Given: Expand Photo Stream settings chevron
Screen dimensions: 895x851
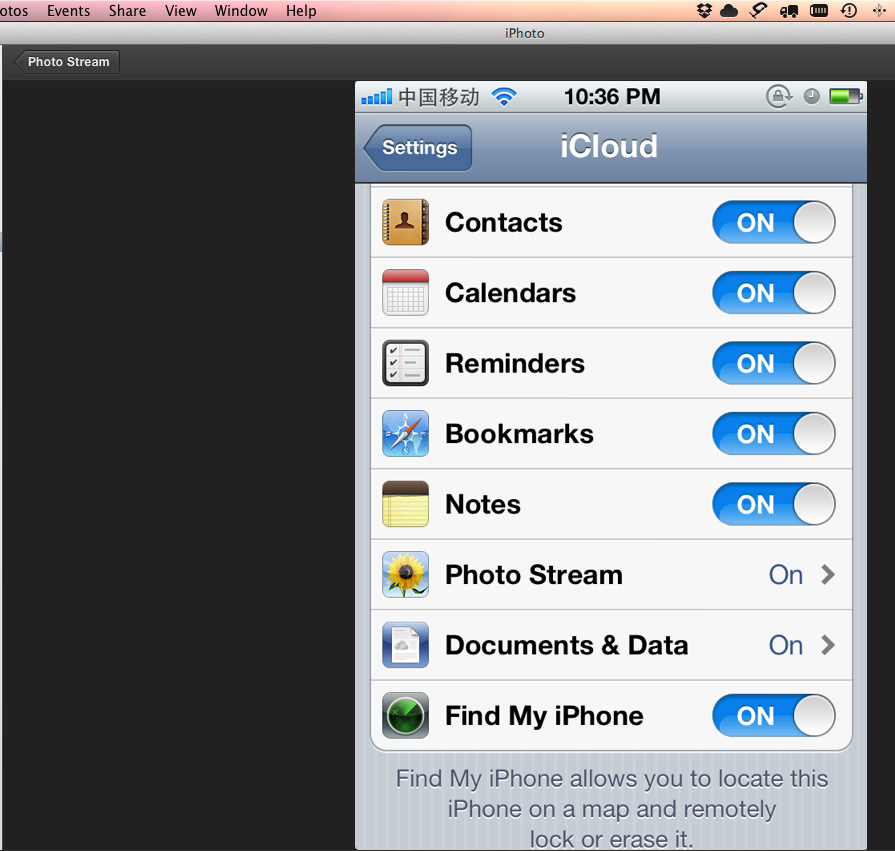Looking at the screenshot, I should [x=828, y=574].
